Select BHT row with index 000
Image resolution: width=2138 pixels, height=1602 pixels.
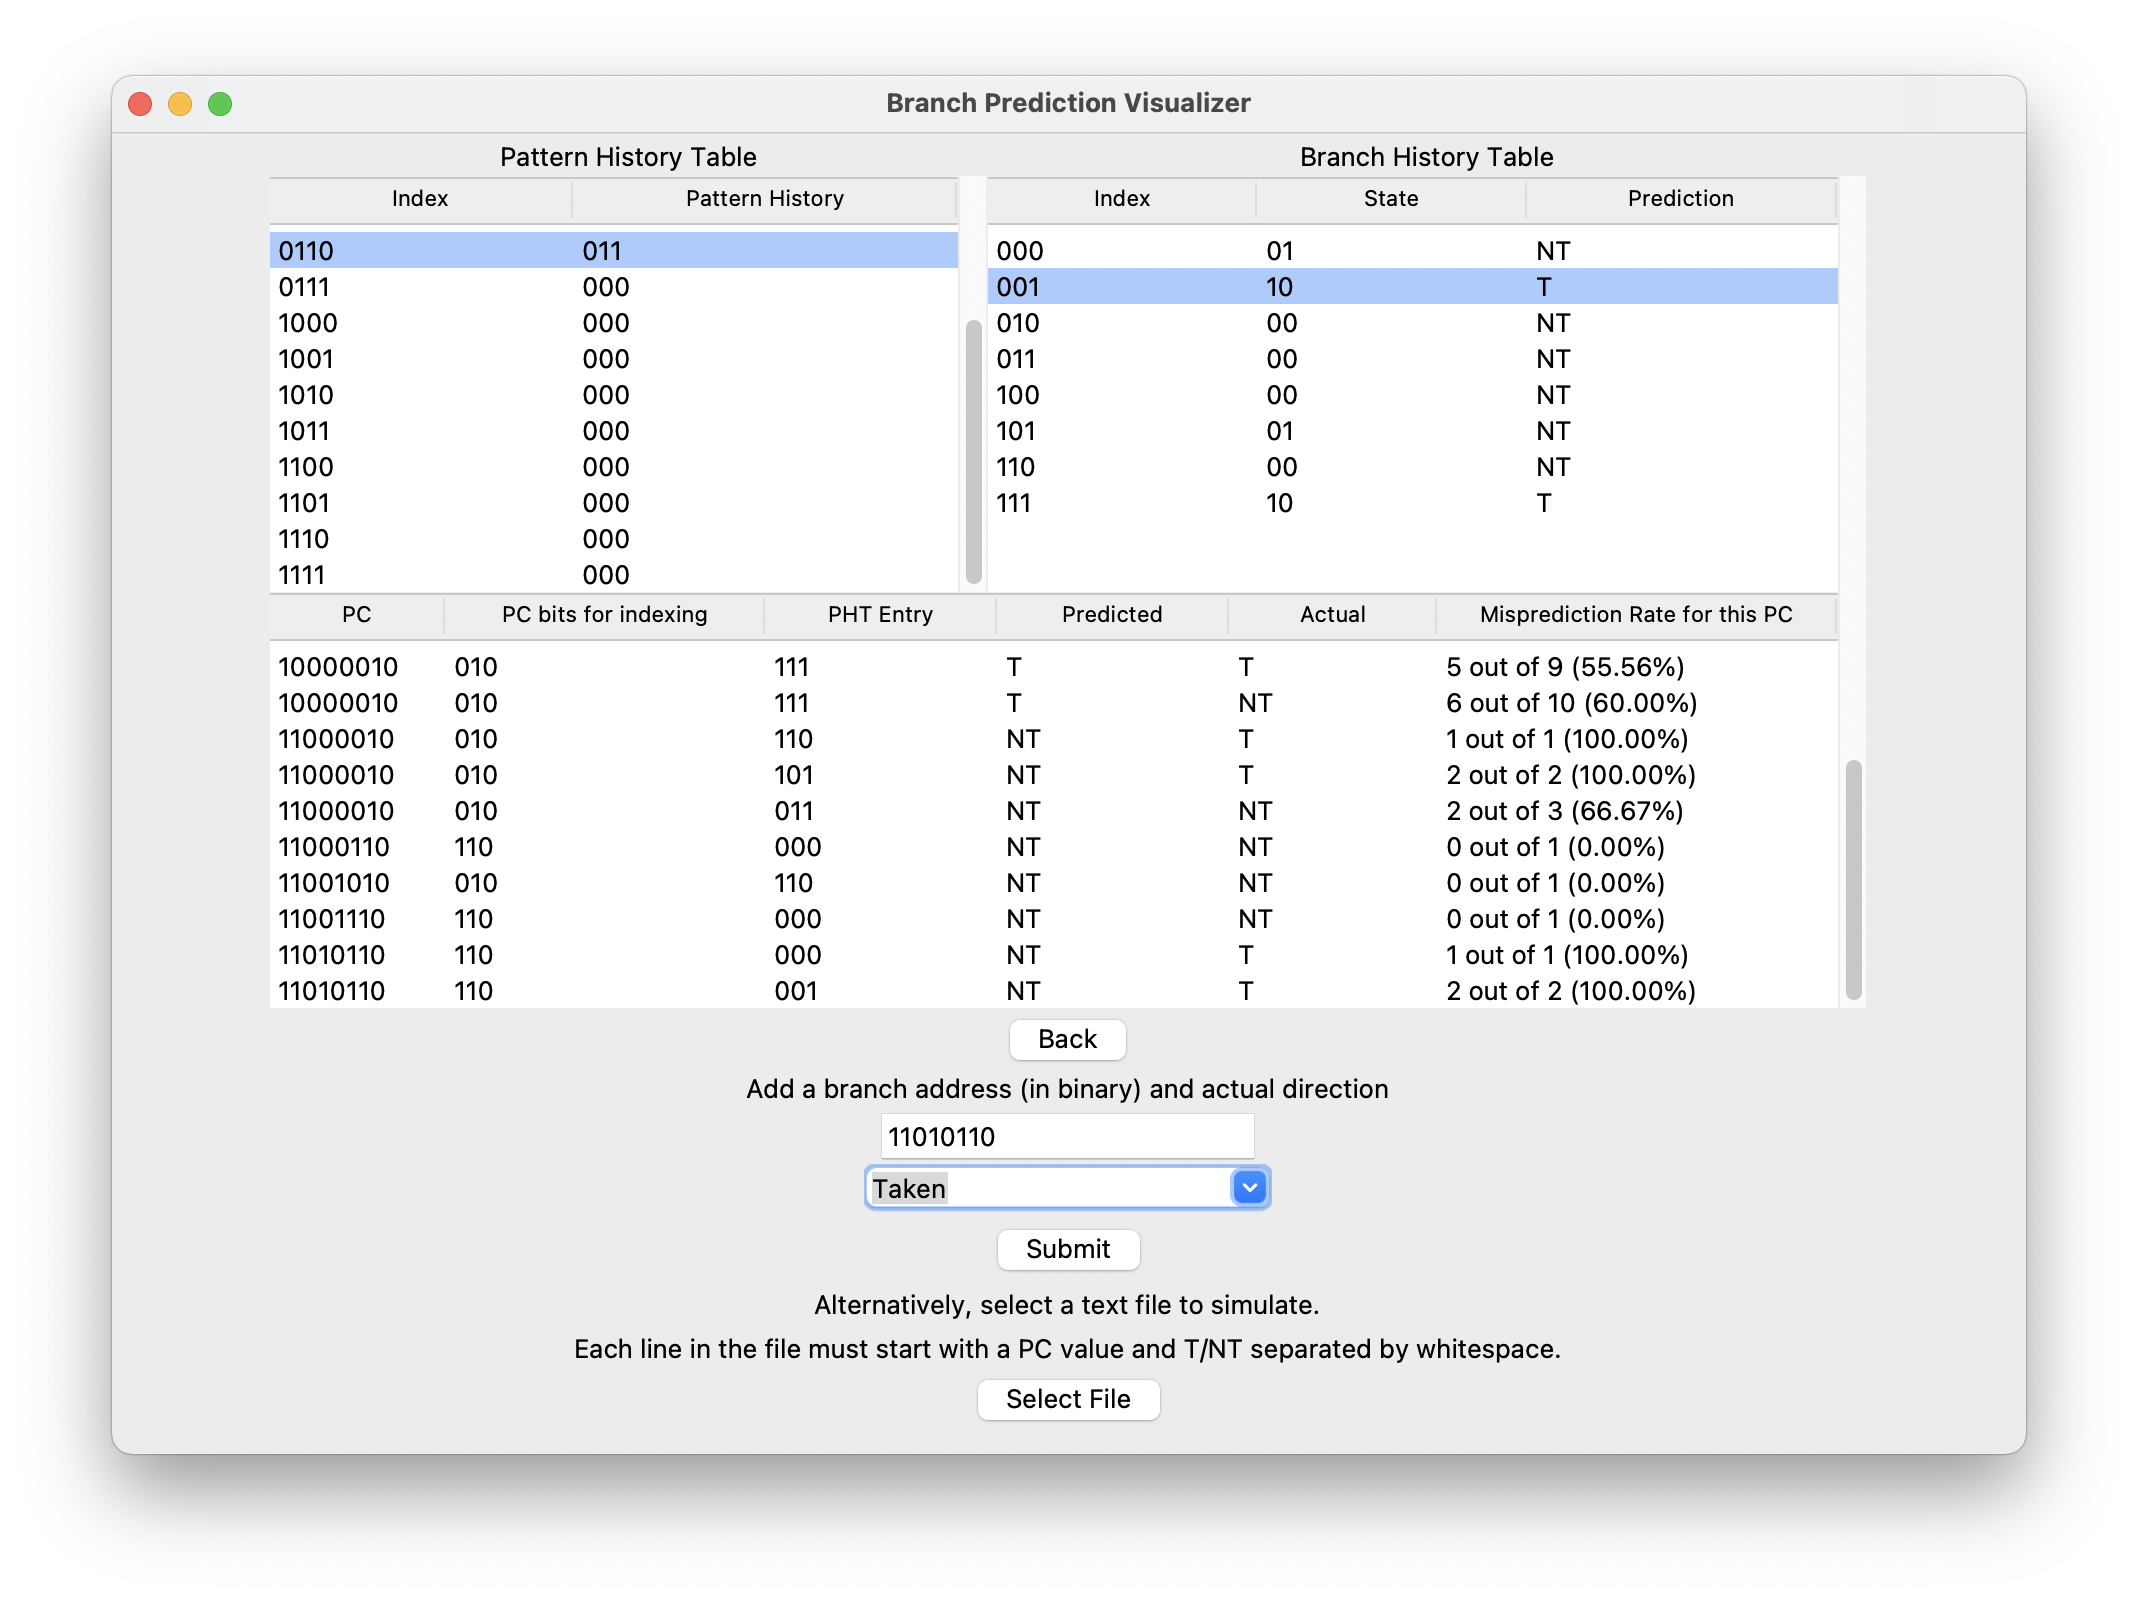click(x=1410, y=251)
